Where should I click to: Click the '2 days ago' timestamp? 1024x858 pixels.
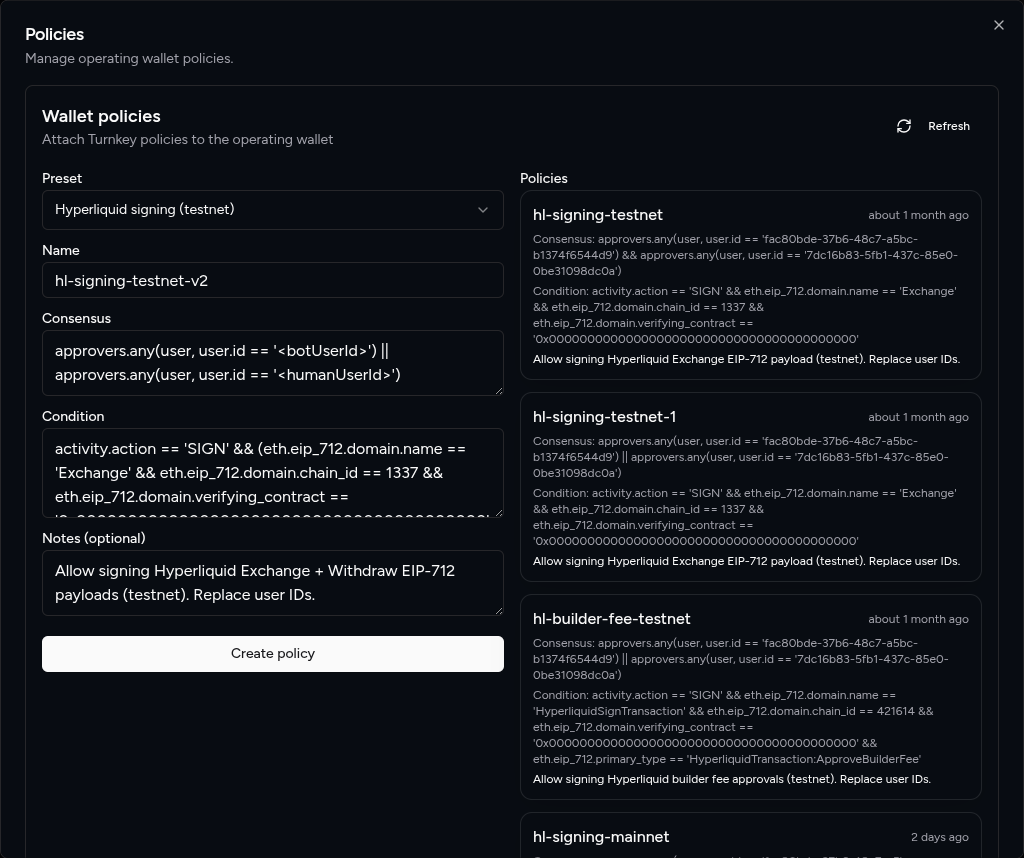click(x=939, y=837)
